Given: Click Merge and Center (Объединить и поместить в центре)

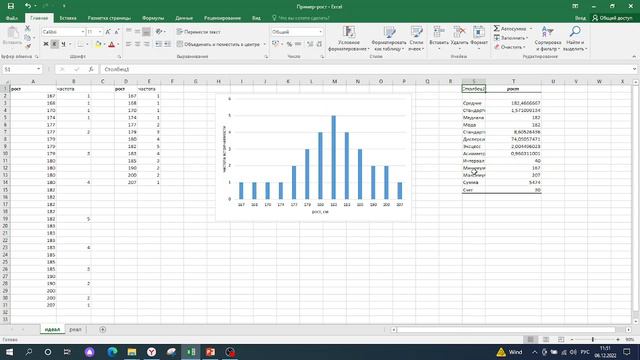Looking at the screenshot, I should coord(218,44).
